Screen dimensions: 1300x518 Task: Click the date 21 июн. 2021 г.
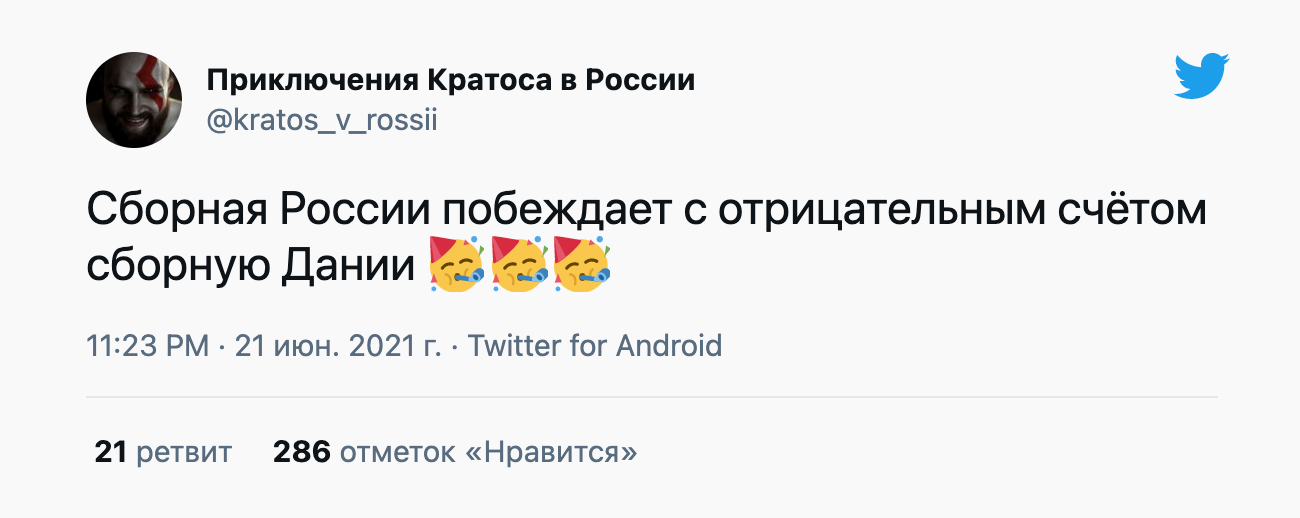339,346
